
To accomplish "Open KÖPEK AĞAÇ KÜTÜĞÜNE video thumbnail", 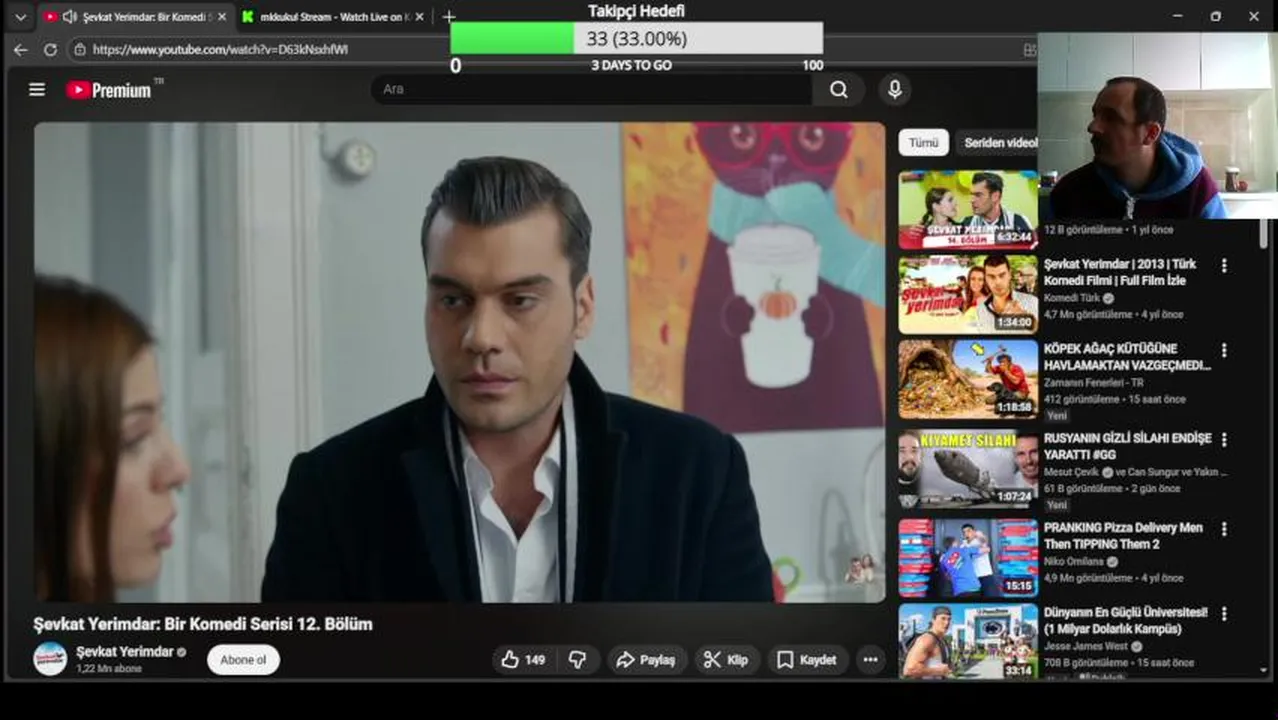I will [x=968, y=379].
